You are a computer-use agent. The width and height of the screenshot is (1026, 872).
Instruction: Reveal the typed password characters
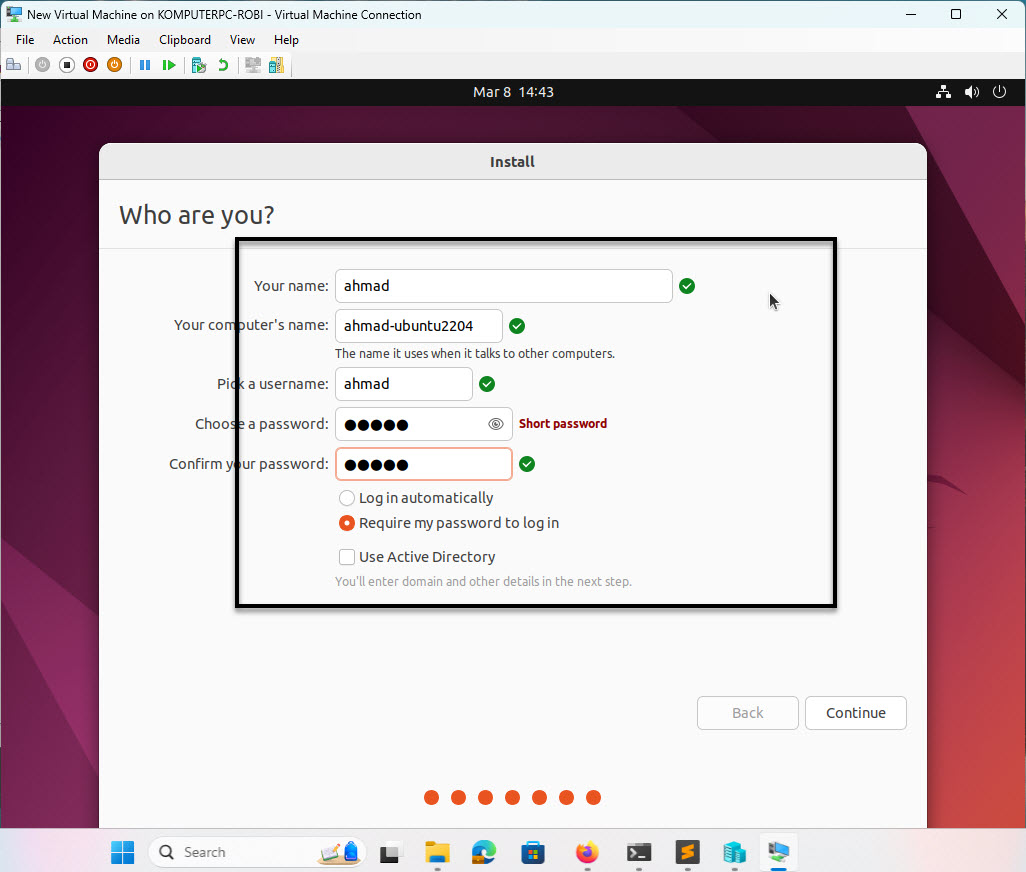coord(495,424)
